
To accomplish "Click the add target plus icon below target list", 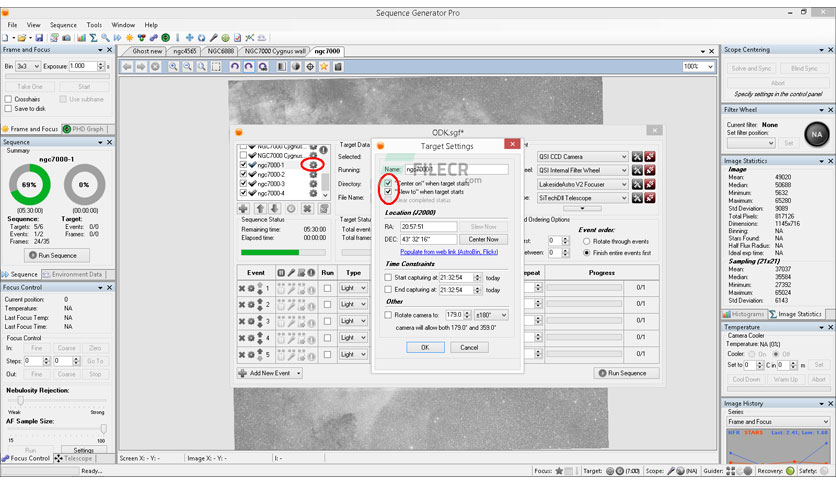I will pyautogui.click(x=244, y=208).
